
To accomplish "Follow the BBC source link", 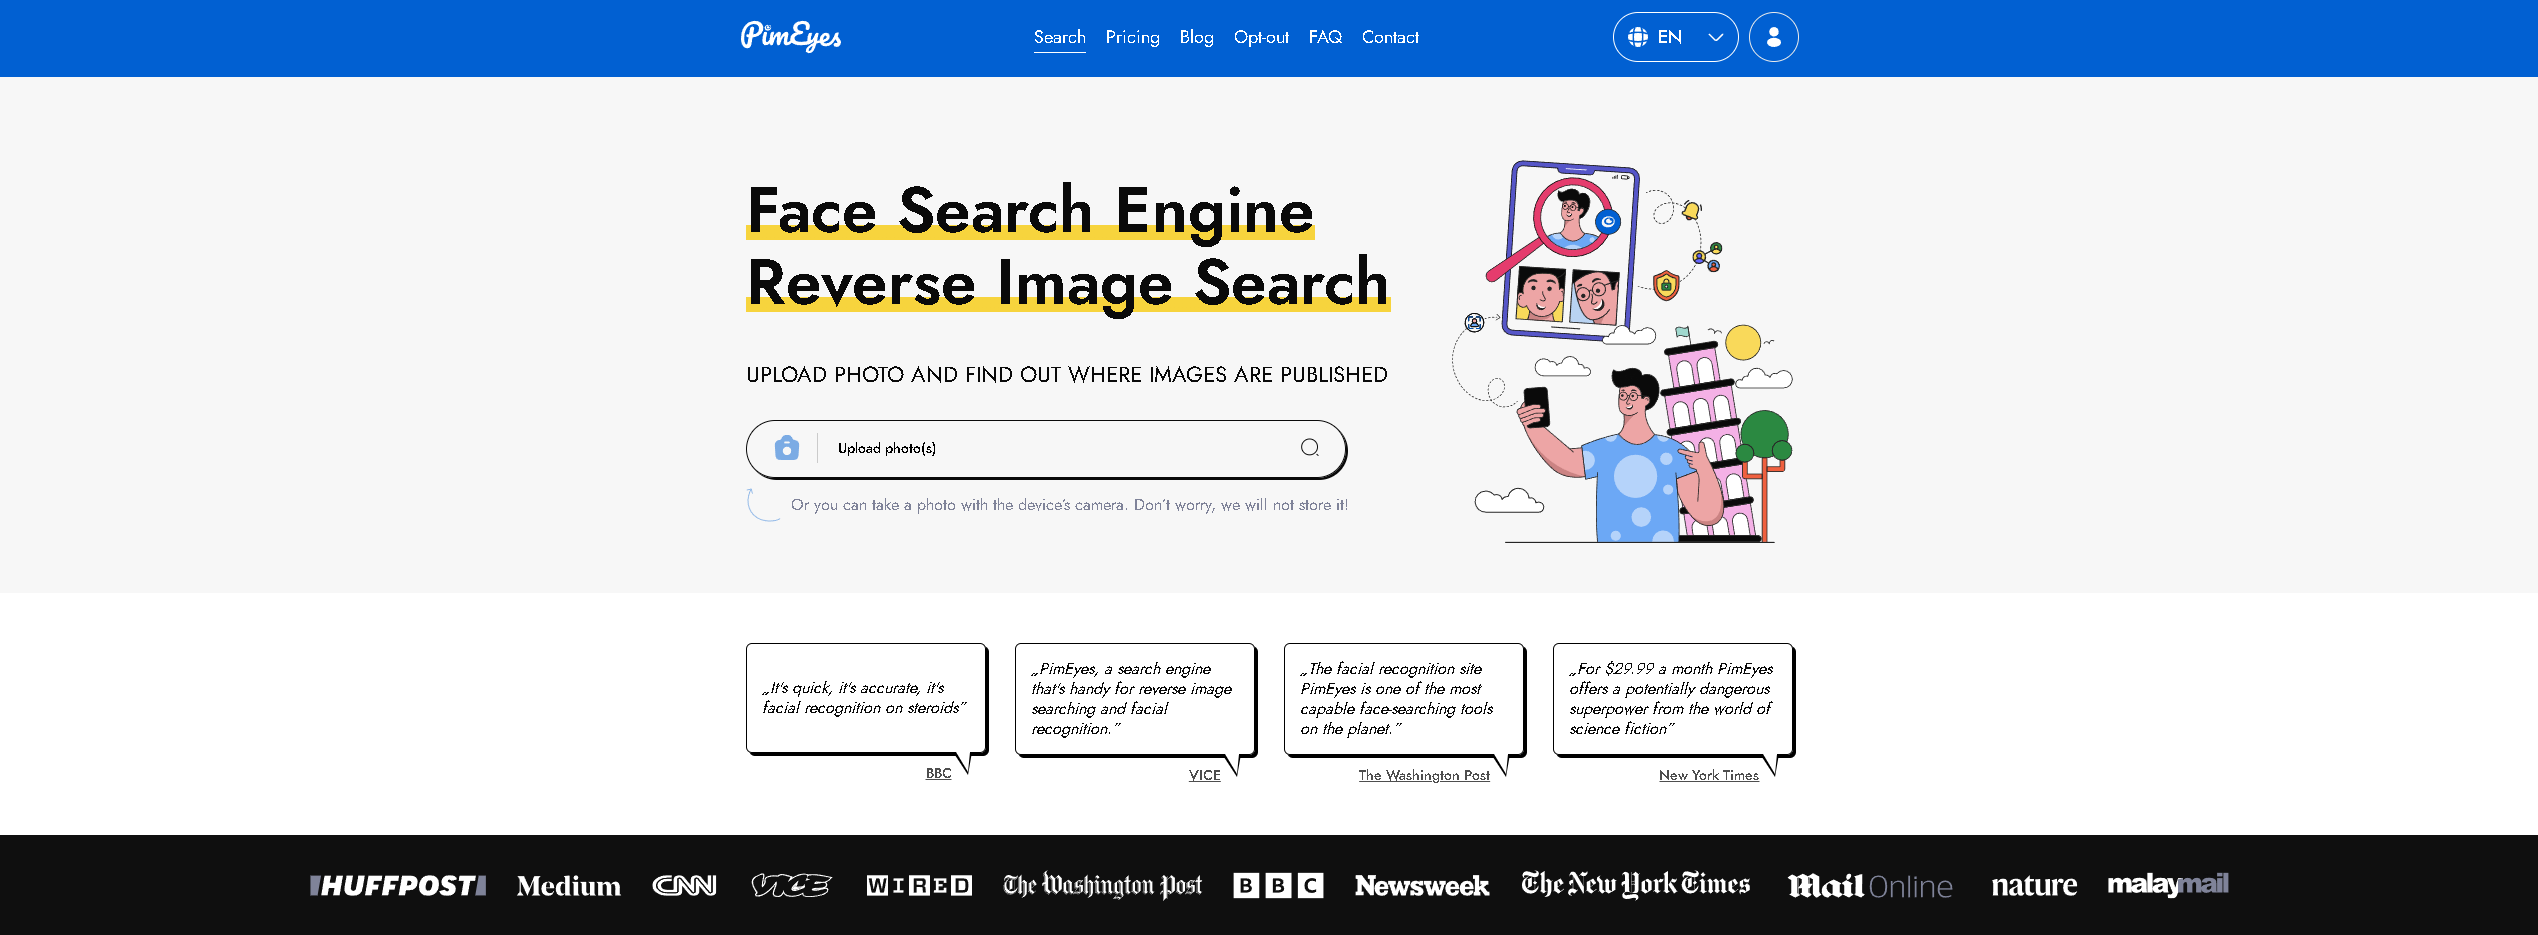I will (x=938, y=773).
